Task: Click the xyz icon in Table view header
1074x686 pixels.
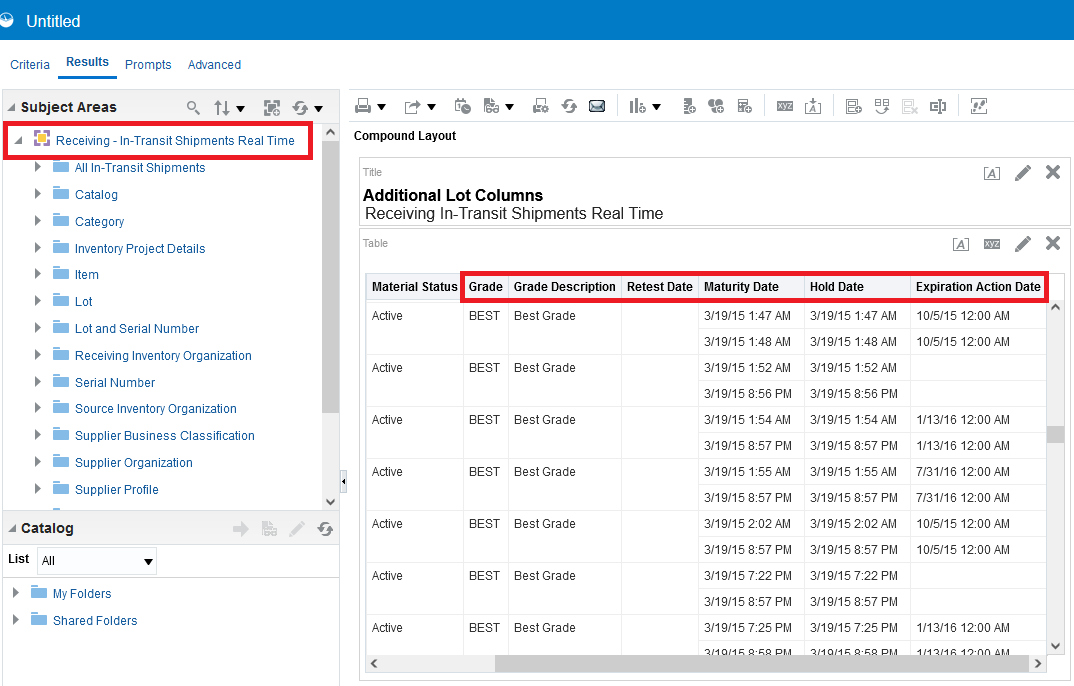Action: 991,243
